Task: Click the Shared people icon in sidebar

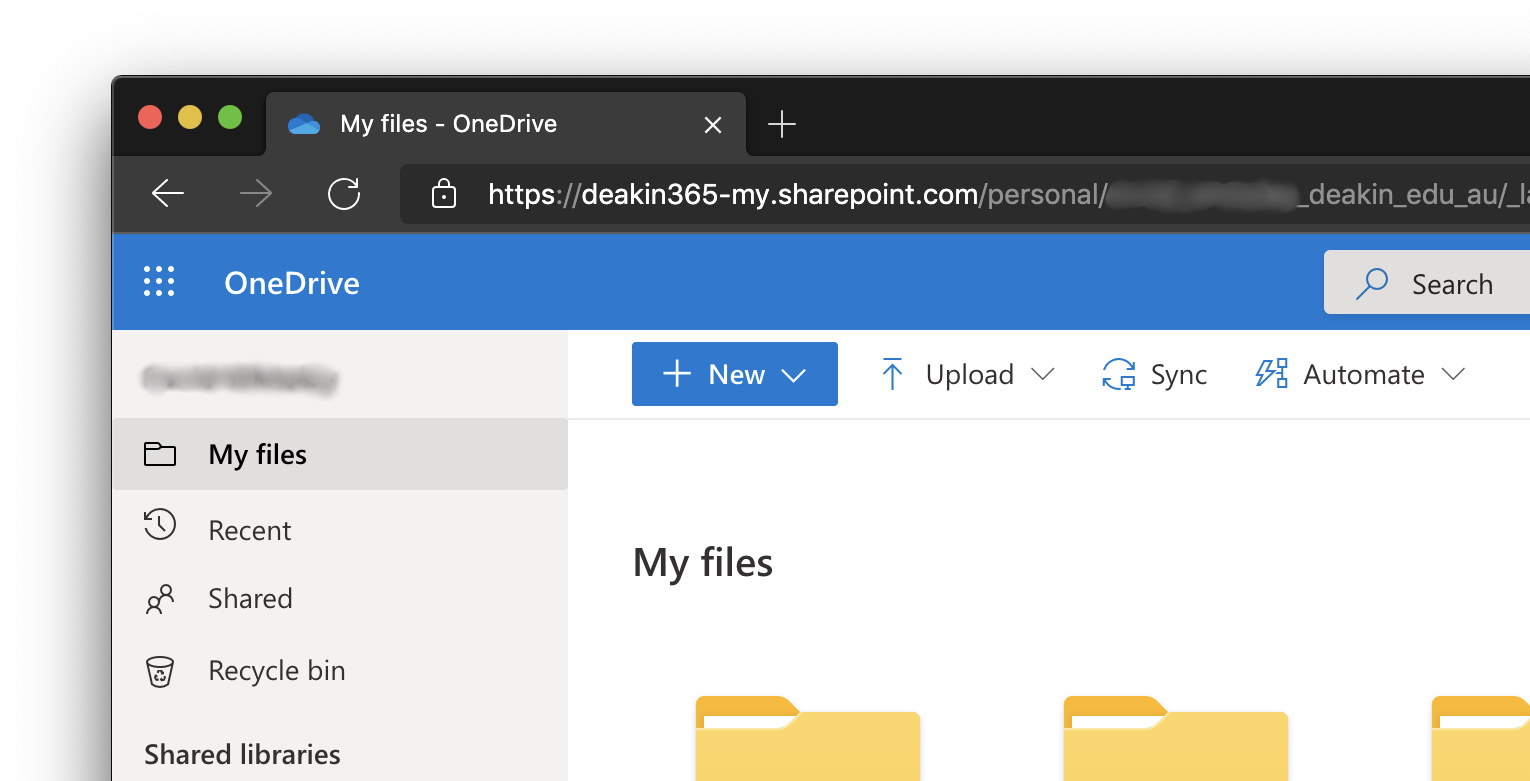Action: [x=160, y=599]
